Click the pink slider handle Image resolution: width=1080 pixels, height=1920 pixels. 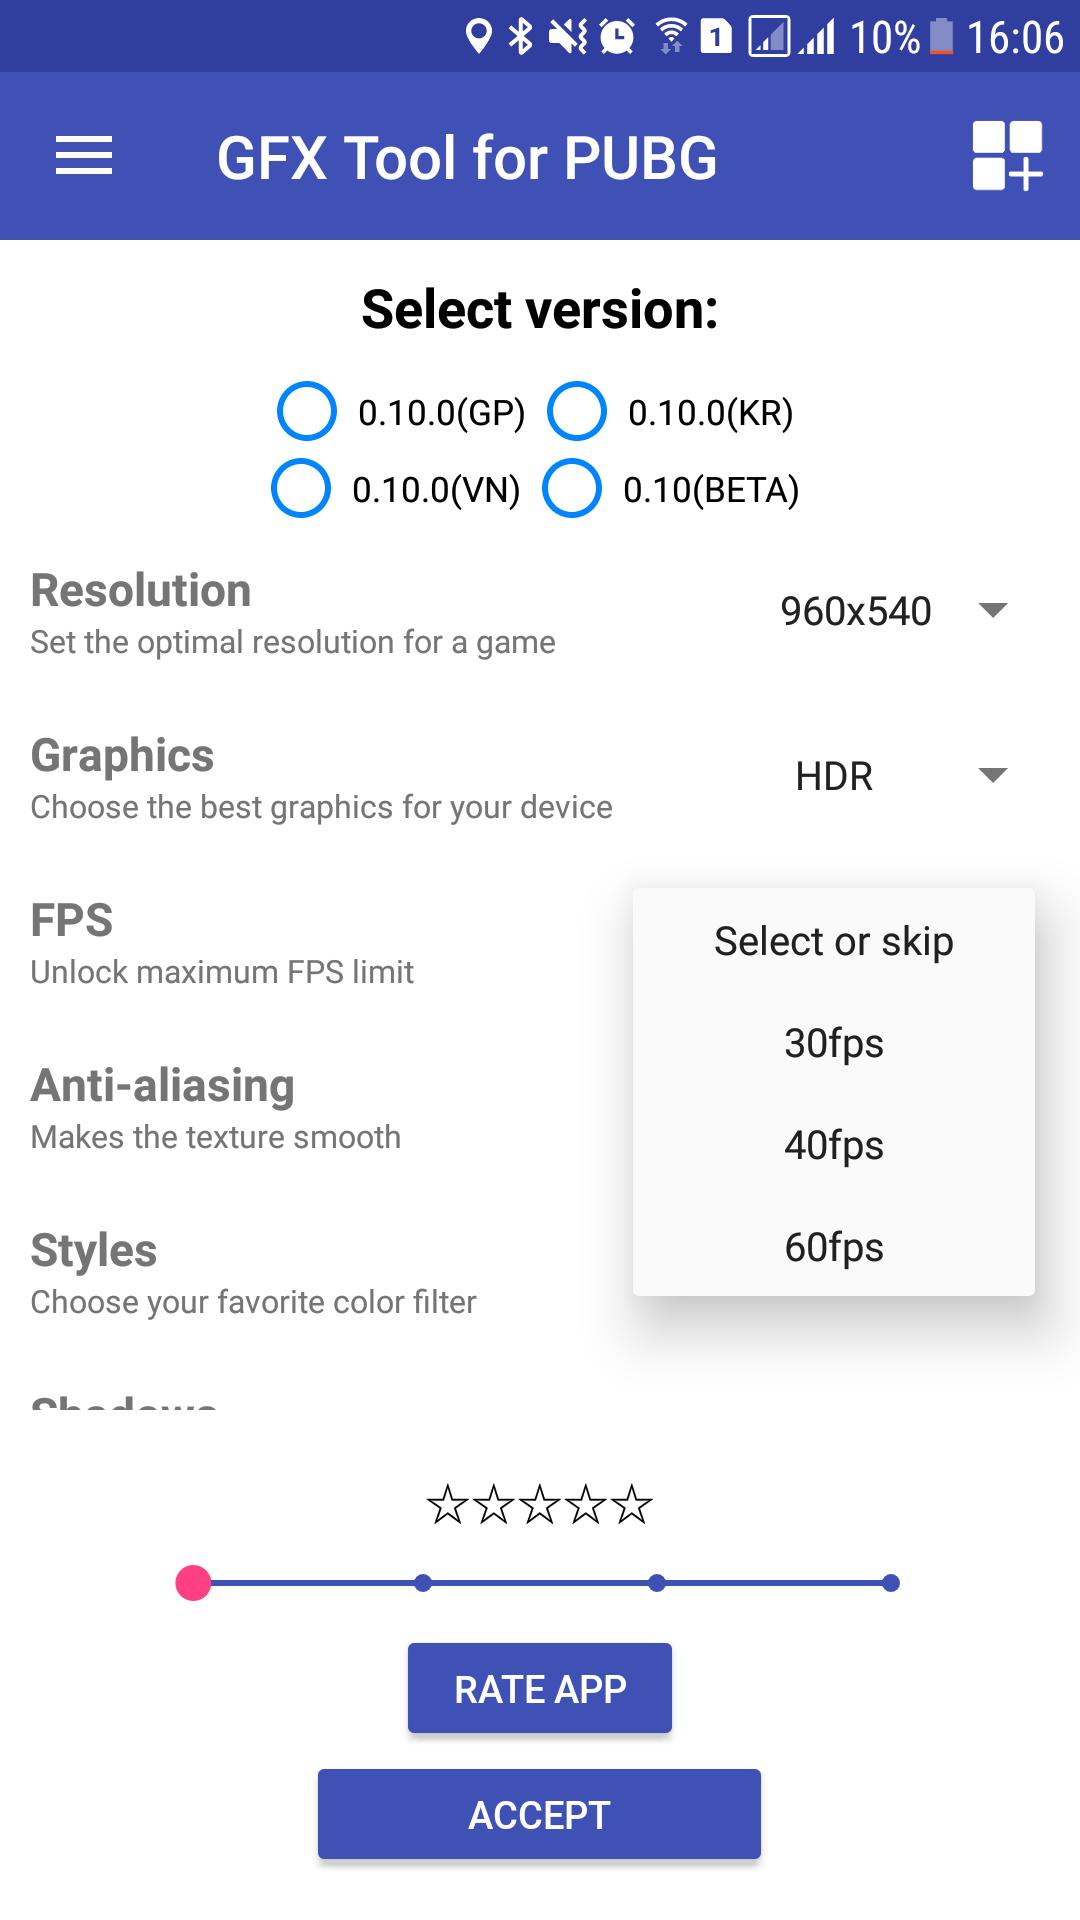point(193,1583)
